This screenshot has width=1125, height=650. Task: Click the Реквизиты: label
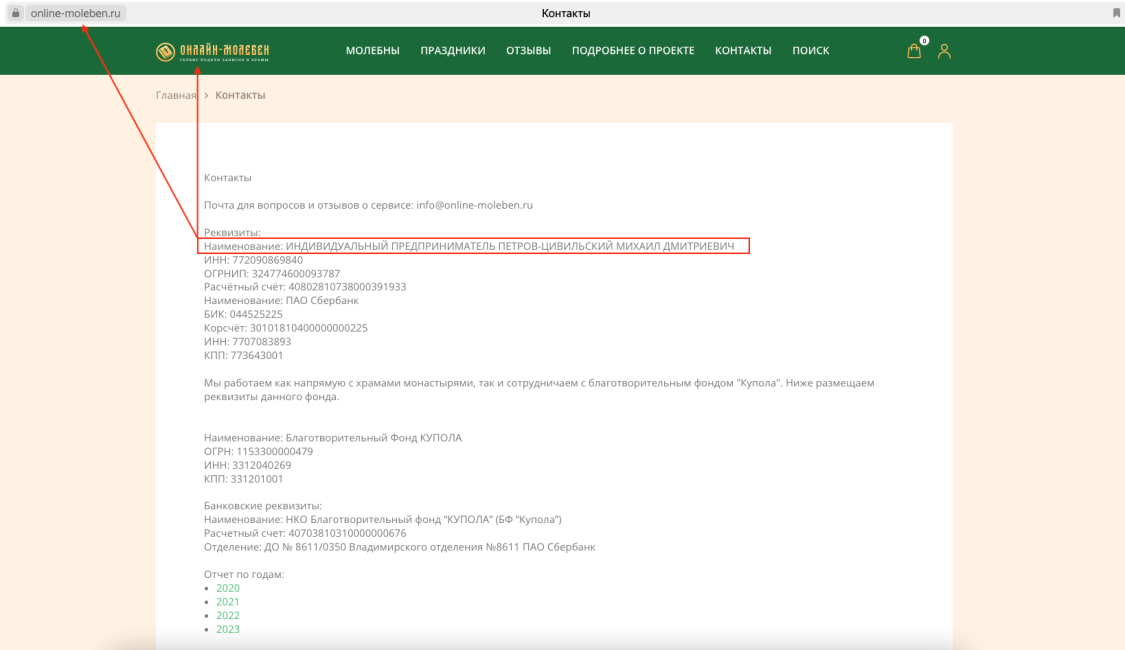[x=232, y=232]
